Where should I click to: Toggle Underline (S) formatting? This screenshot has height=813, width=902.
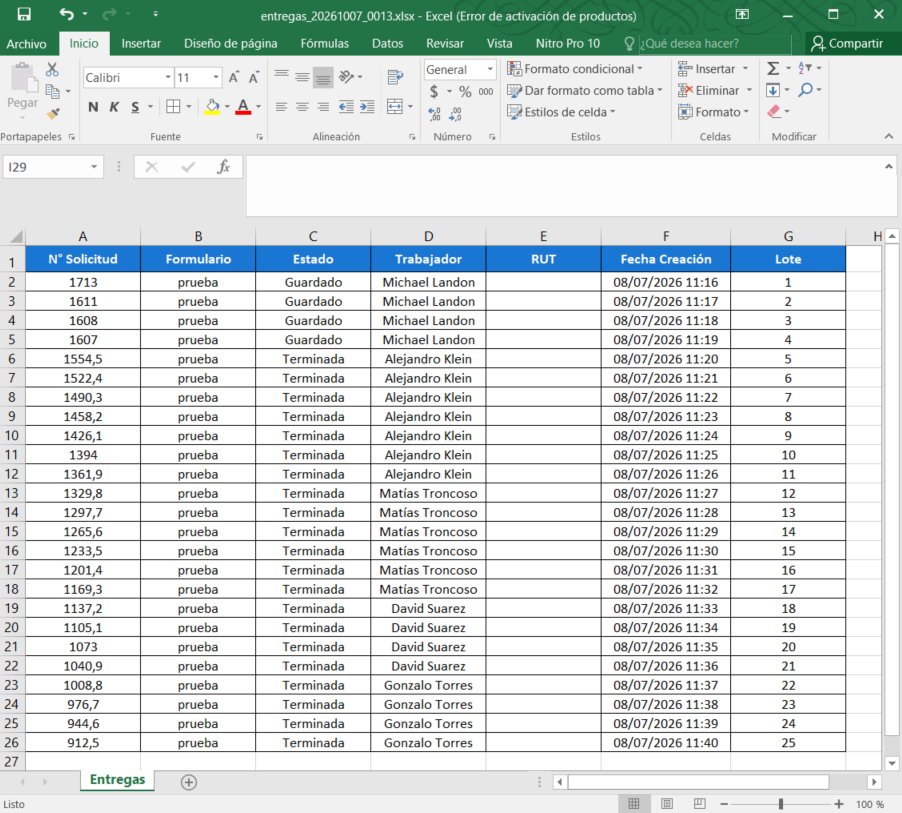coord(135,107)
